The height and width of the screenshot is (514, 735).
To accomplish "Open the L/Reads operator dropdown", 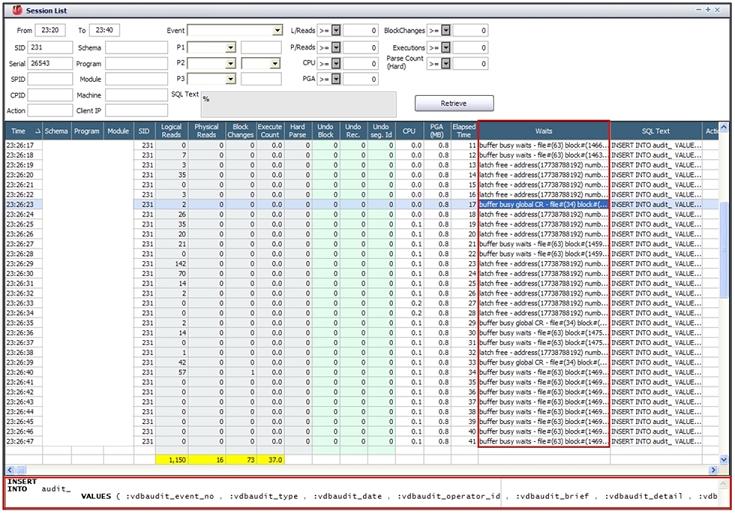I will tap(336, 30).
